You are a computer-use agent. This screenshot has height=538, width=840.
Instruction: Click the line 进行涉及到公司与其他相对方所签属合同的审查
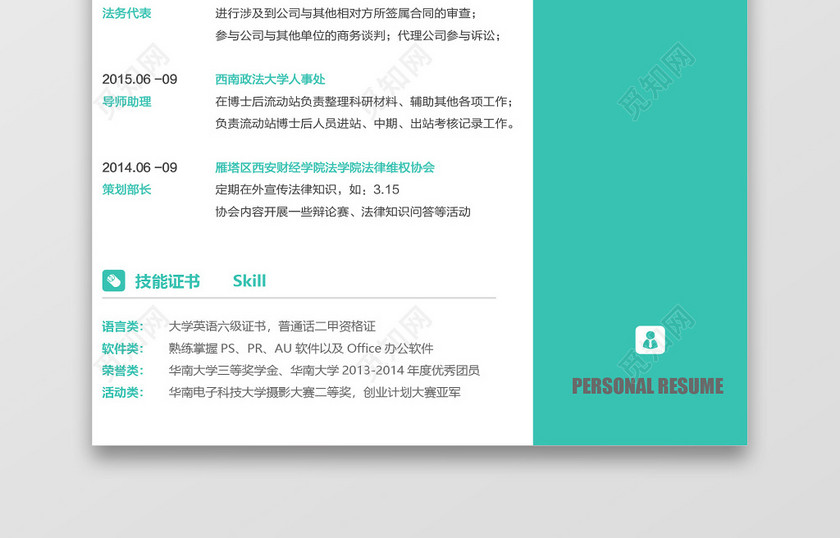pyautogui.click(x=346, y=13)
